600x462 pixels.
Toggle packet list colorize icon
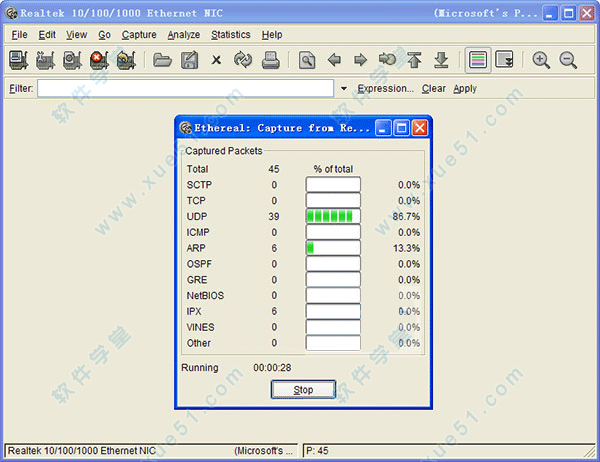(x=478, y=60)
